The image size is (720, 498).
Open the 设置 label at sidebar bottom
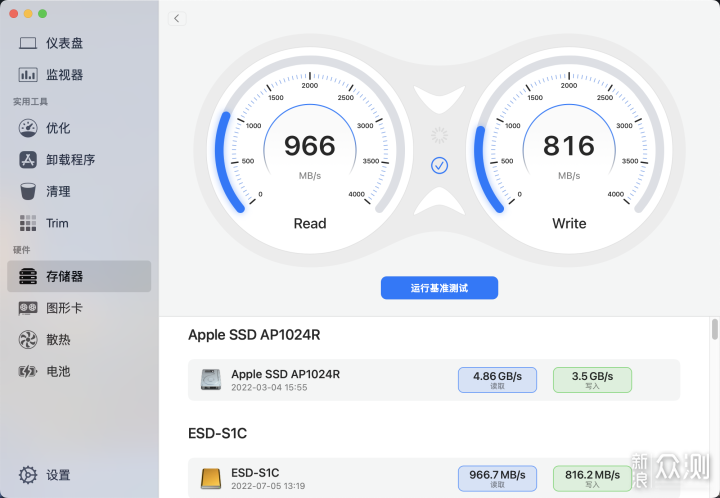tap(58, 475)
